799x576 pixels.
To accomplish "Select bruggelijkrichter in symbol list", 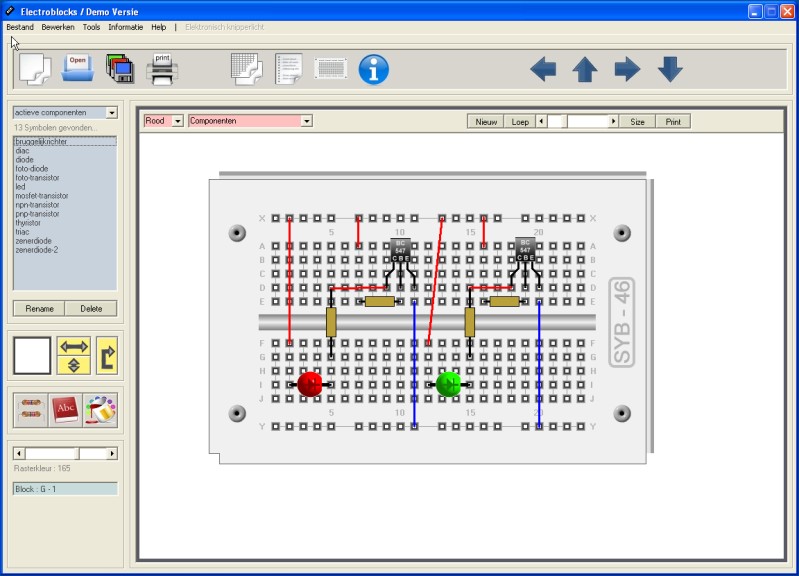I will click(65, 141).
